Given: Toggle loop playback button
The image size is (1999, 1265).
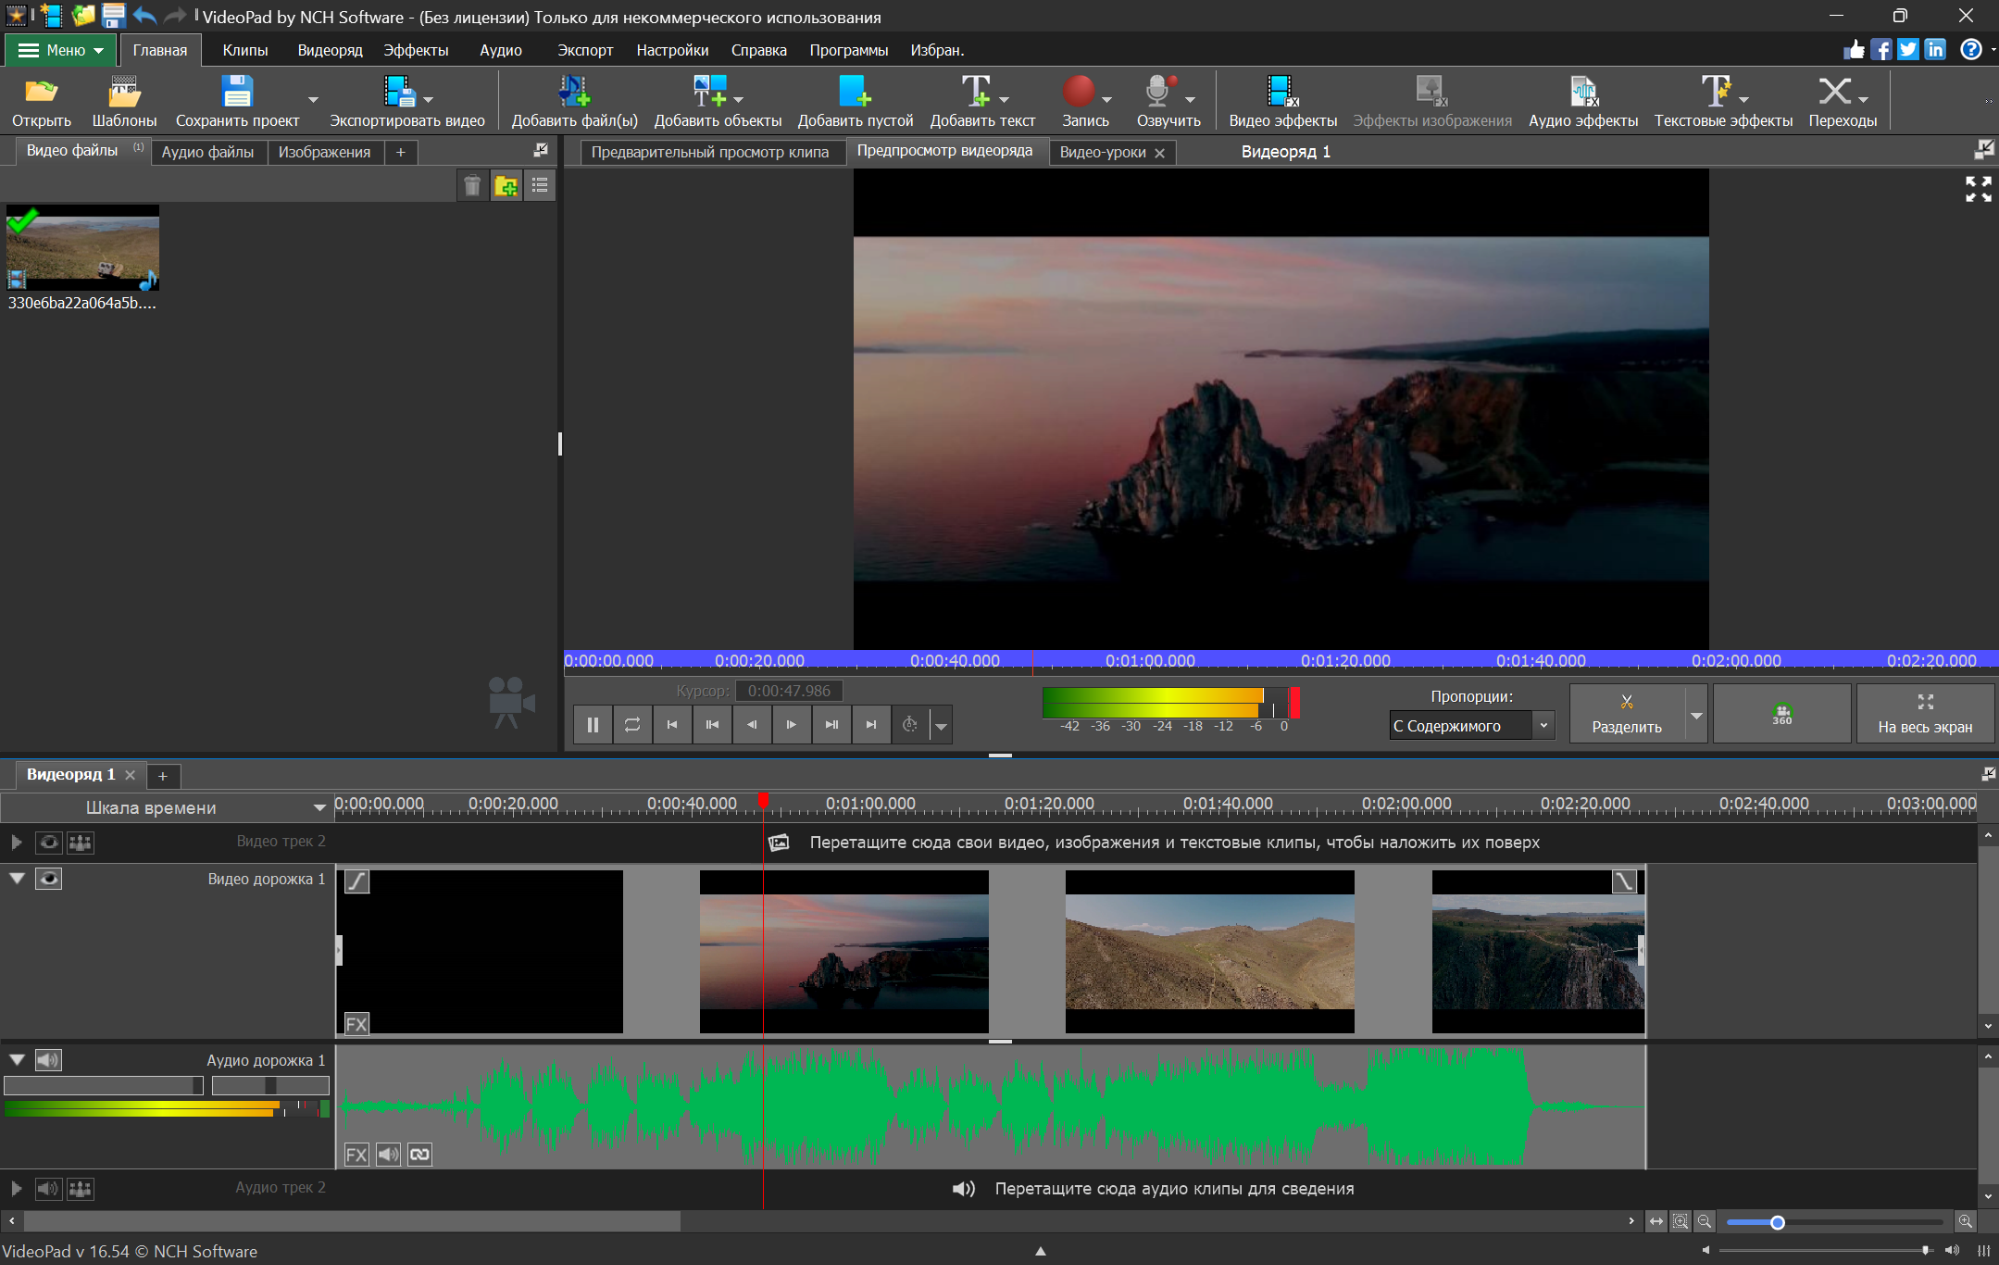Looking at the screenshot, I should [x=632, y=725].
